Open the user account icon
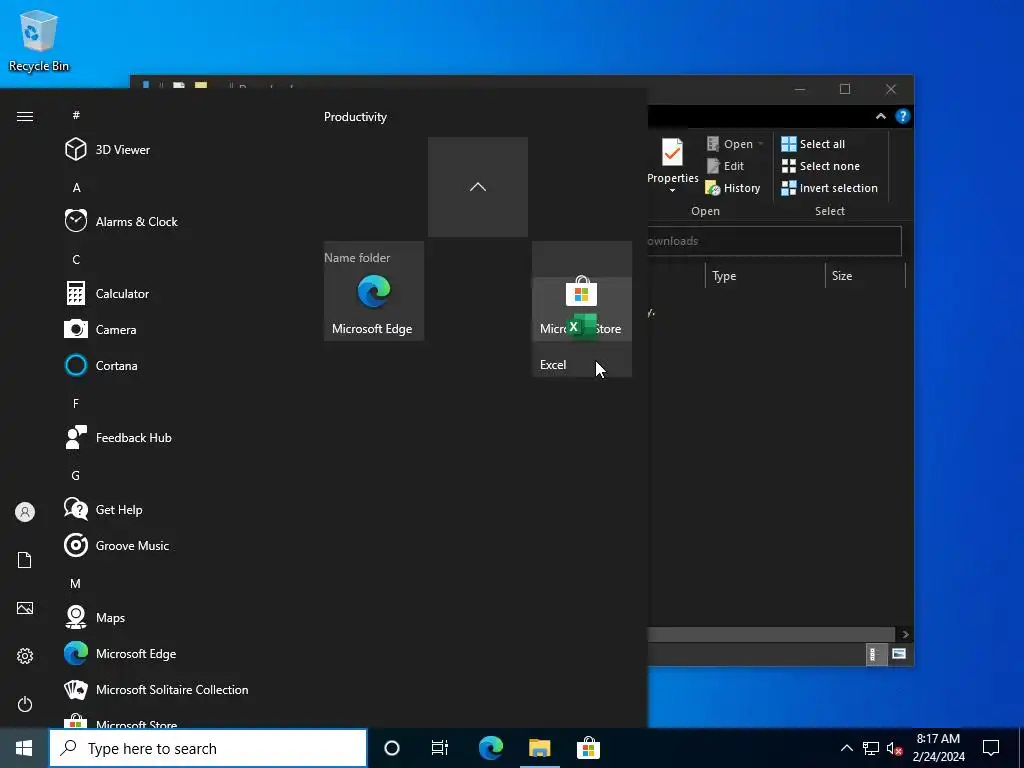The height and width of the screenshot is (768, 1024). [x=25, y=512]
